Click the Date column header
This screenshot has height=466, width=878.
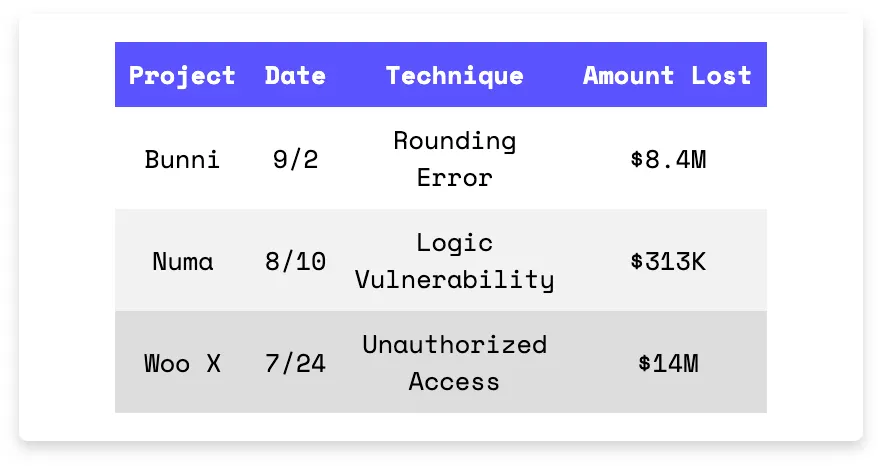[x=295, y=76]
